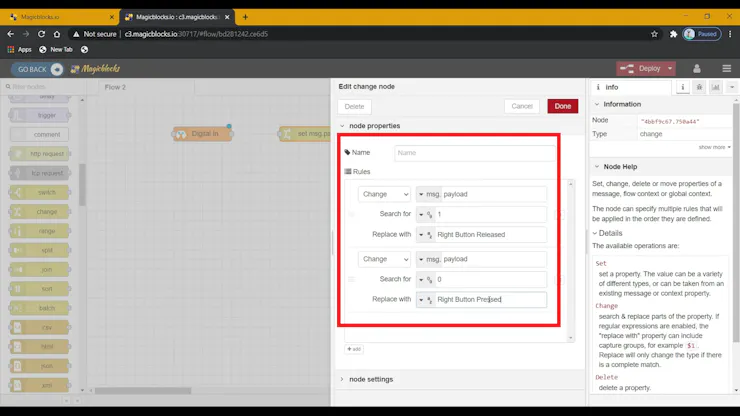The width and height of the screenshot is (740, 416).
Task: Select the batch node in the palette
Action: [40, 308]
